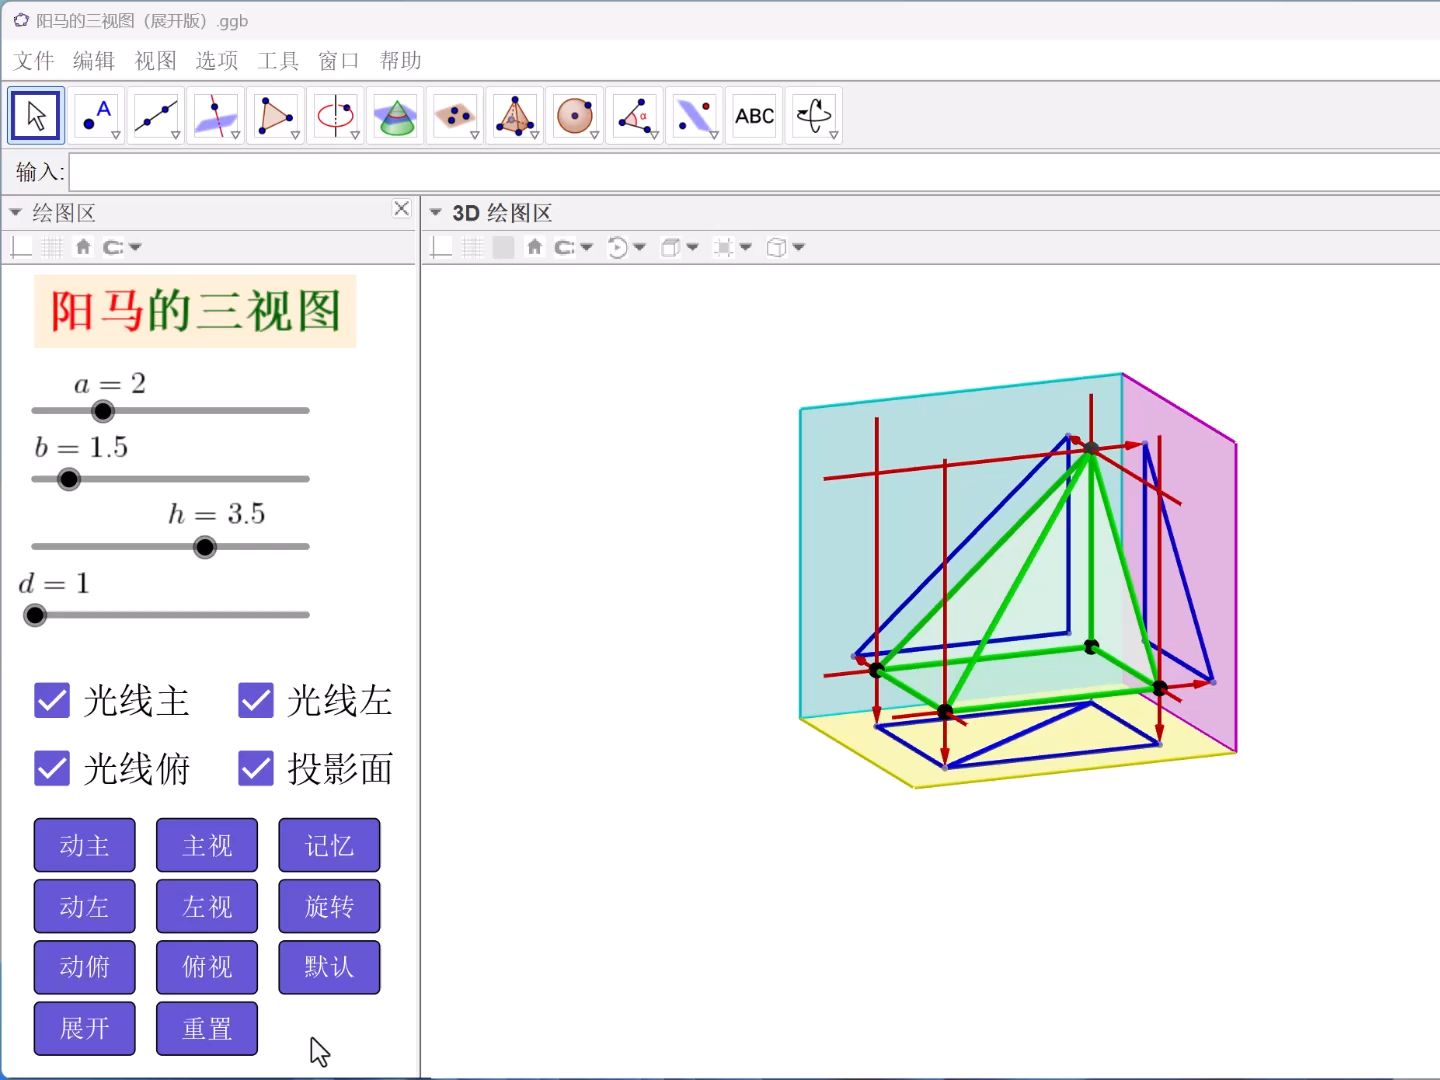The image size is (1440, 1080).
Task: Collapse the 绘图区 panel style bar arrow
Action: 15,213
